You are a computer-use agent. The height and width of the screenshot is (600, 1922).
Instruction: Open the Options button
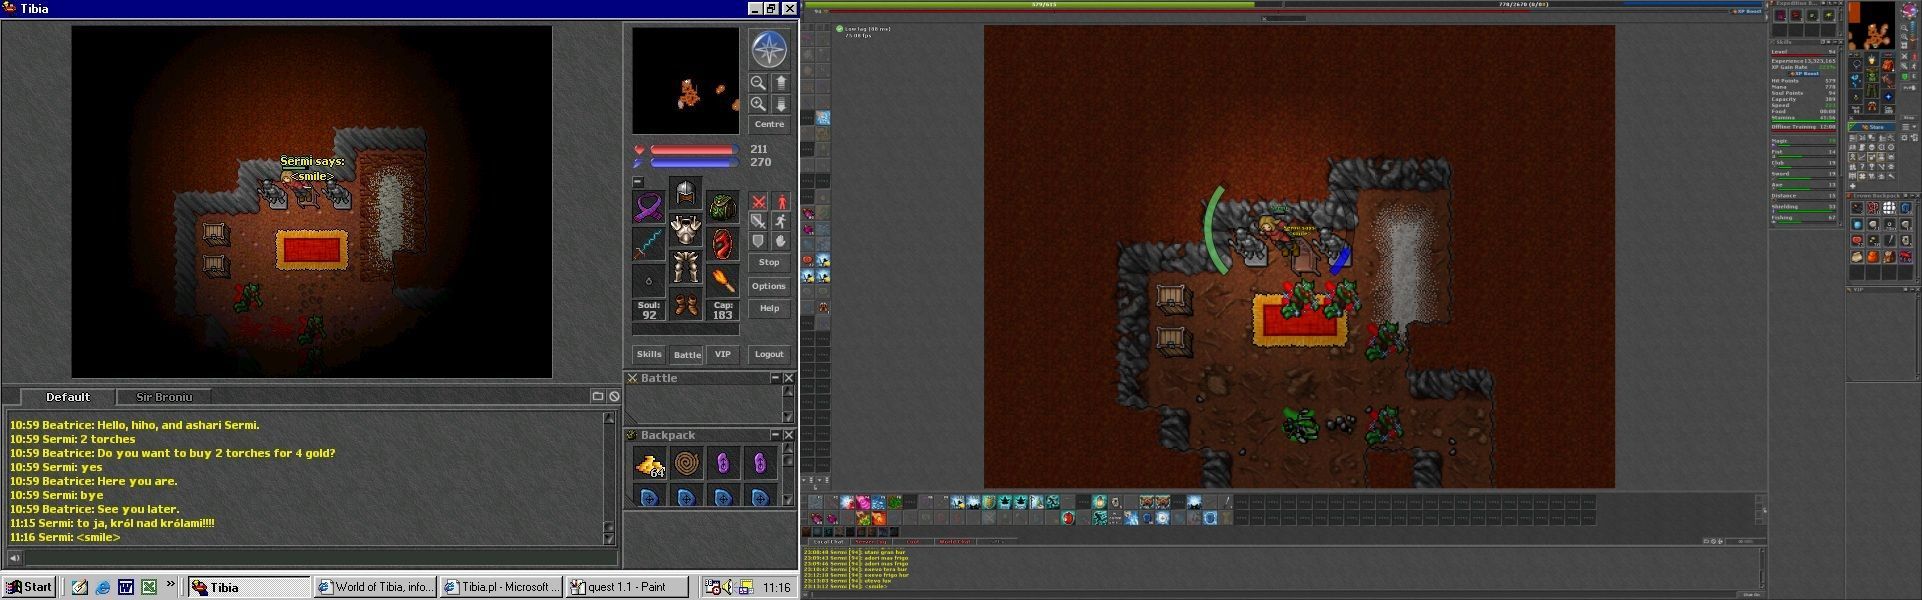click(768, 286)
